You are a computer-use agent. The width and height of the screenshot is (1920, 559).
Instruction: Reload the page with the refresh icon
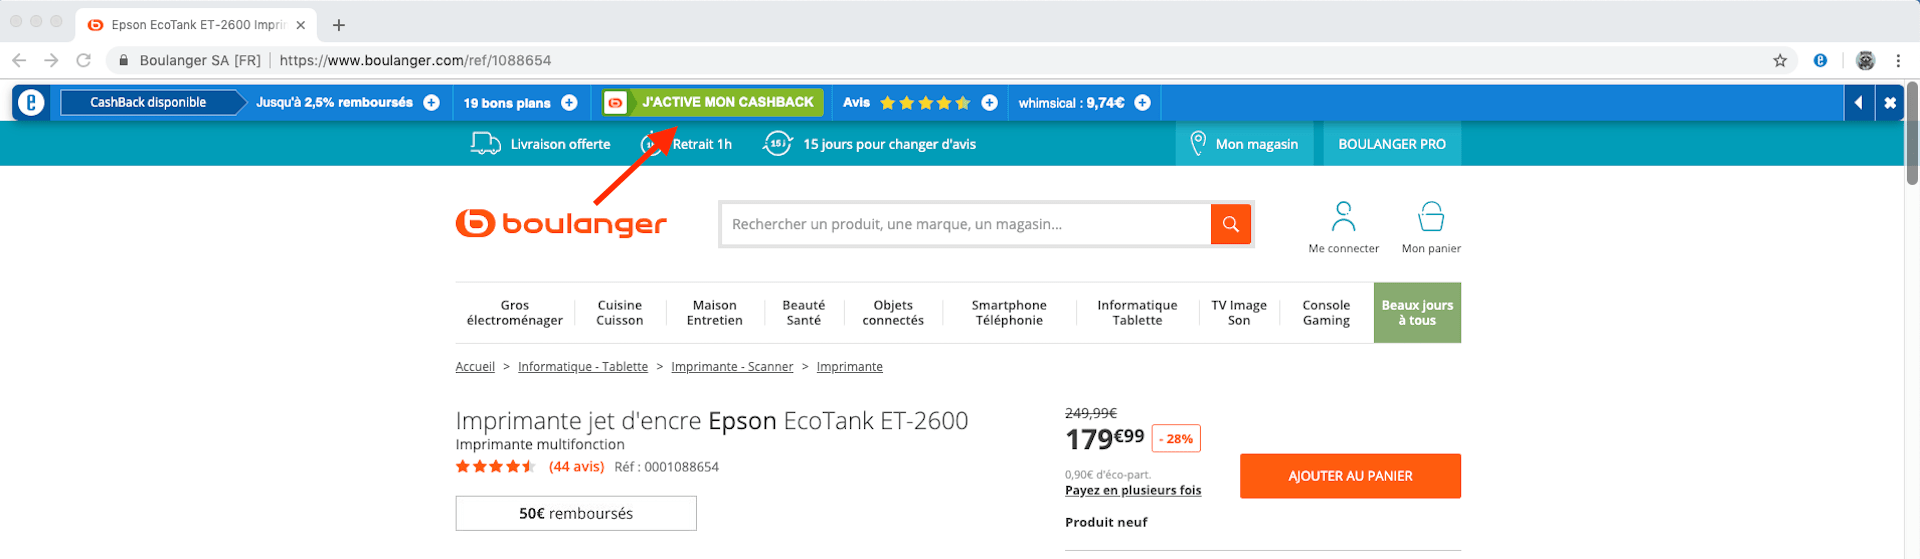[x=84, y=60]
